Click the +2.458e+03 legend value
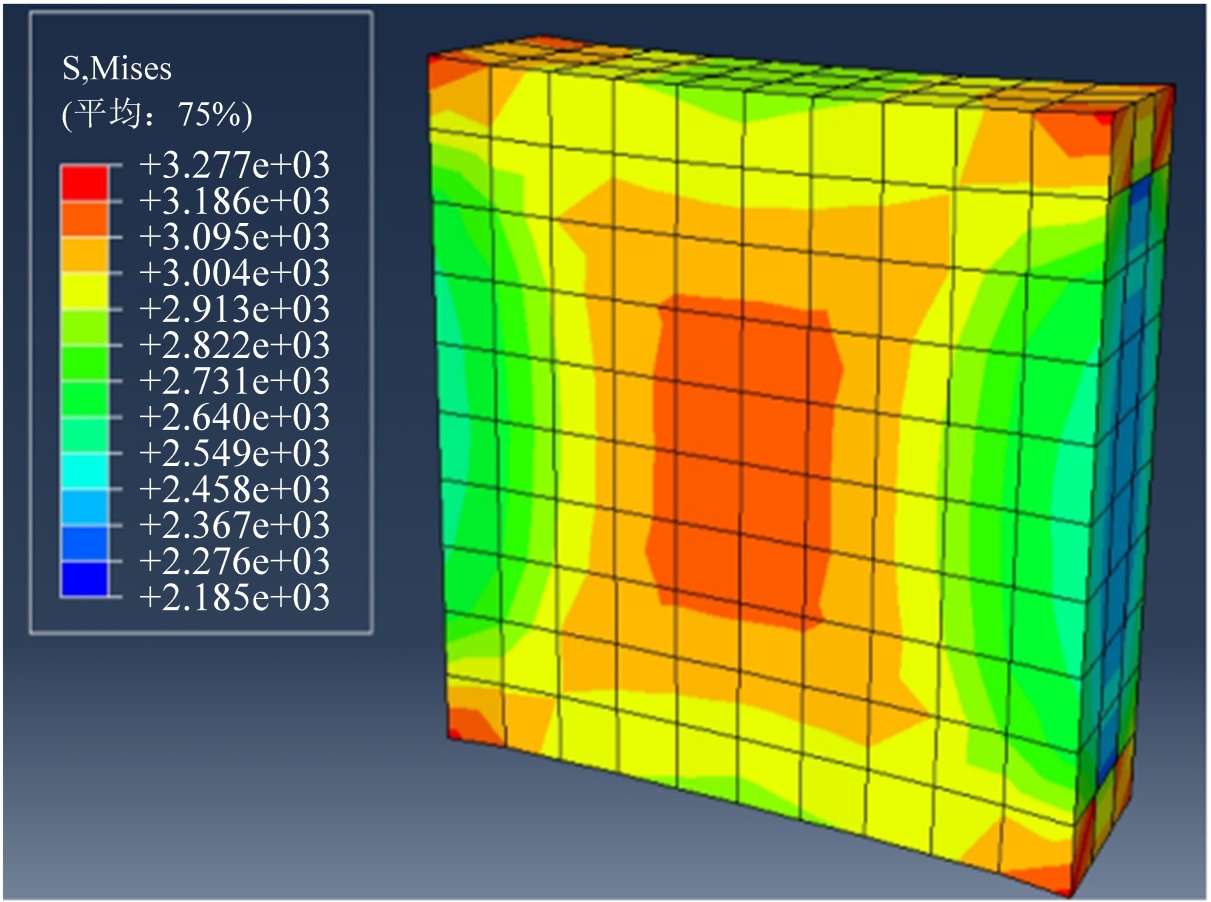 click(x=234, y=489)
